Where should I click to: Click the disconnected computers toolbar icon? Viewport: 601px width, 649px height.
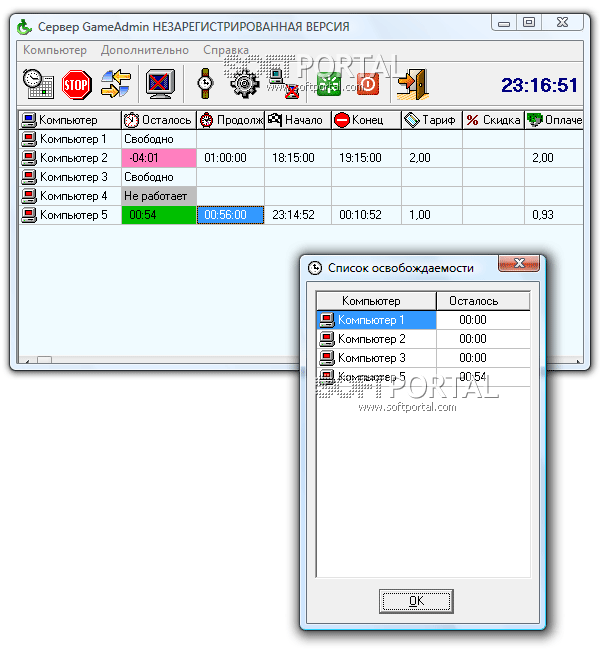(x=284, y=84)
